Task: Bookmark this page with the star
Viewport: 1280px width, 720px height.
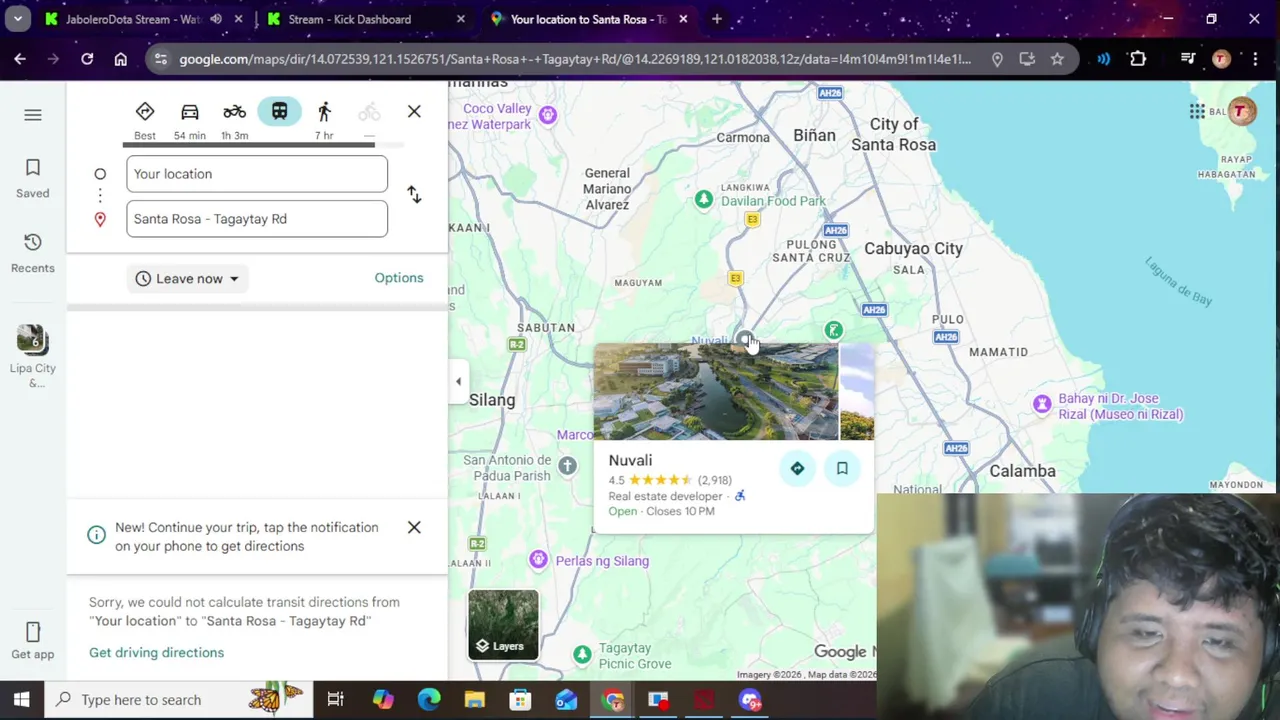Action: point(1057,59)
